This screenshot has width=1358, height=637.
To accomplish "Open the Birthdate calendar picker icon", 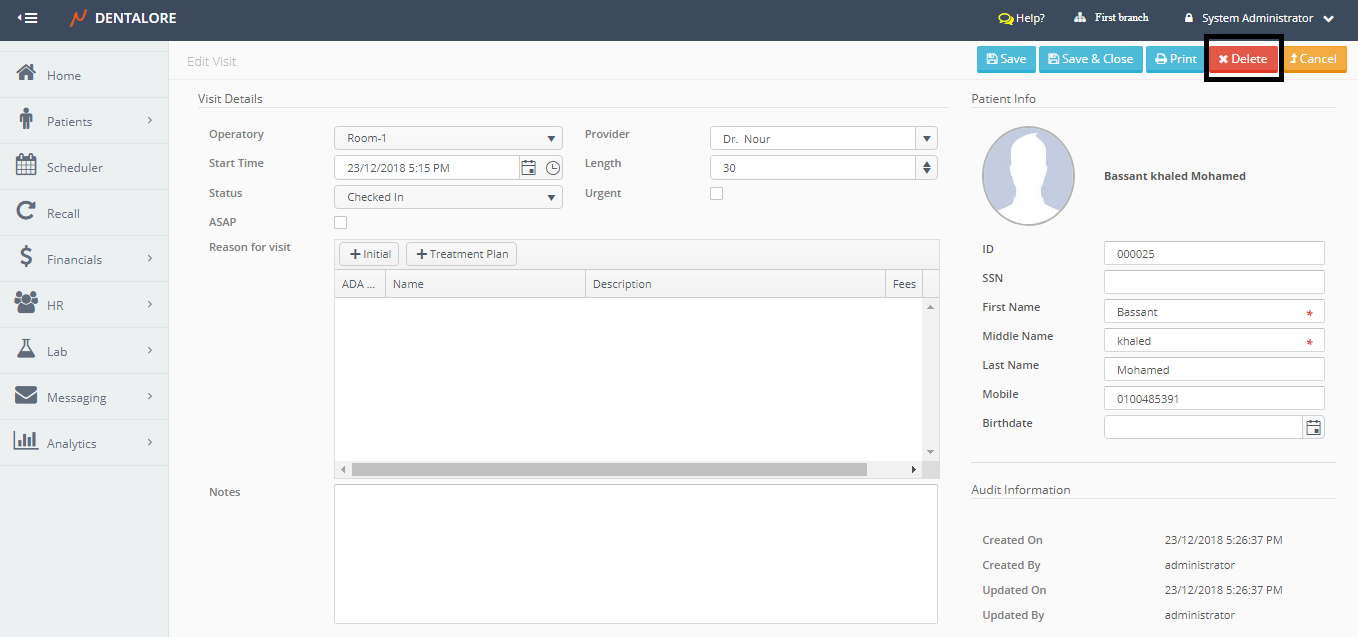I will point(1313,428).
